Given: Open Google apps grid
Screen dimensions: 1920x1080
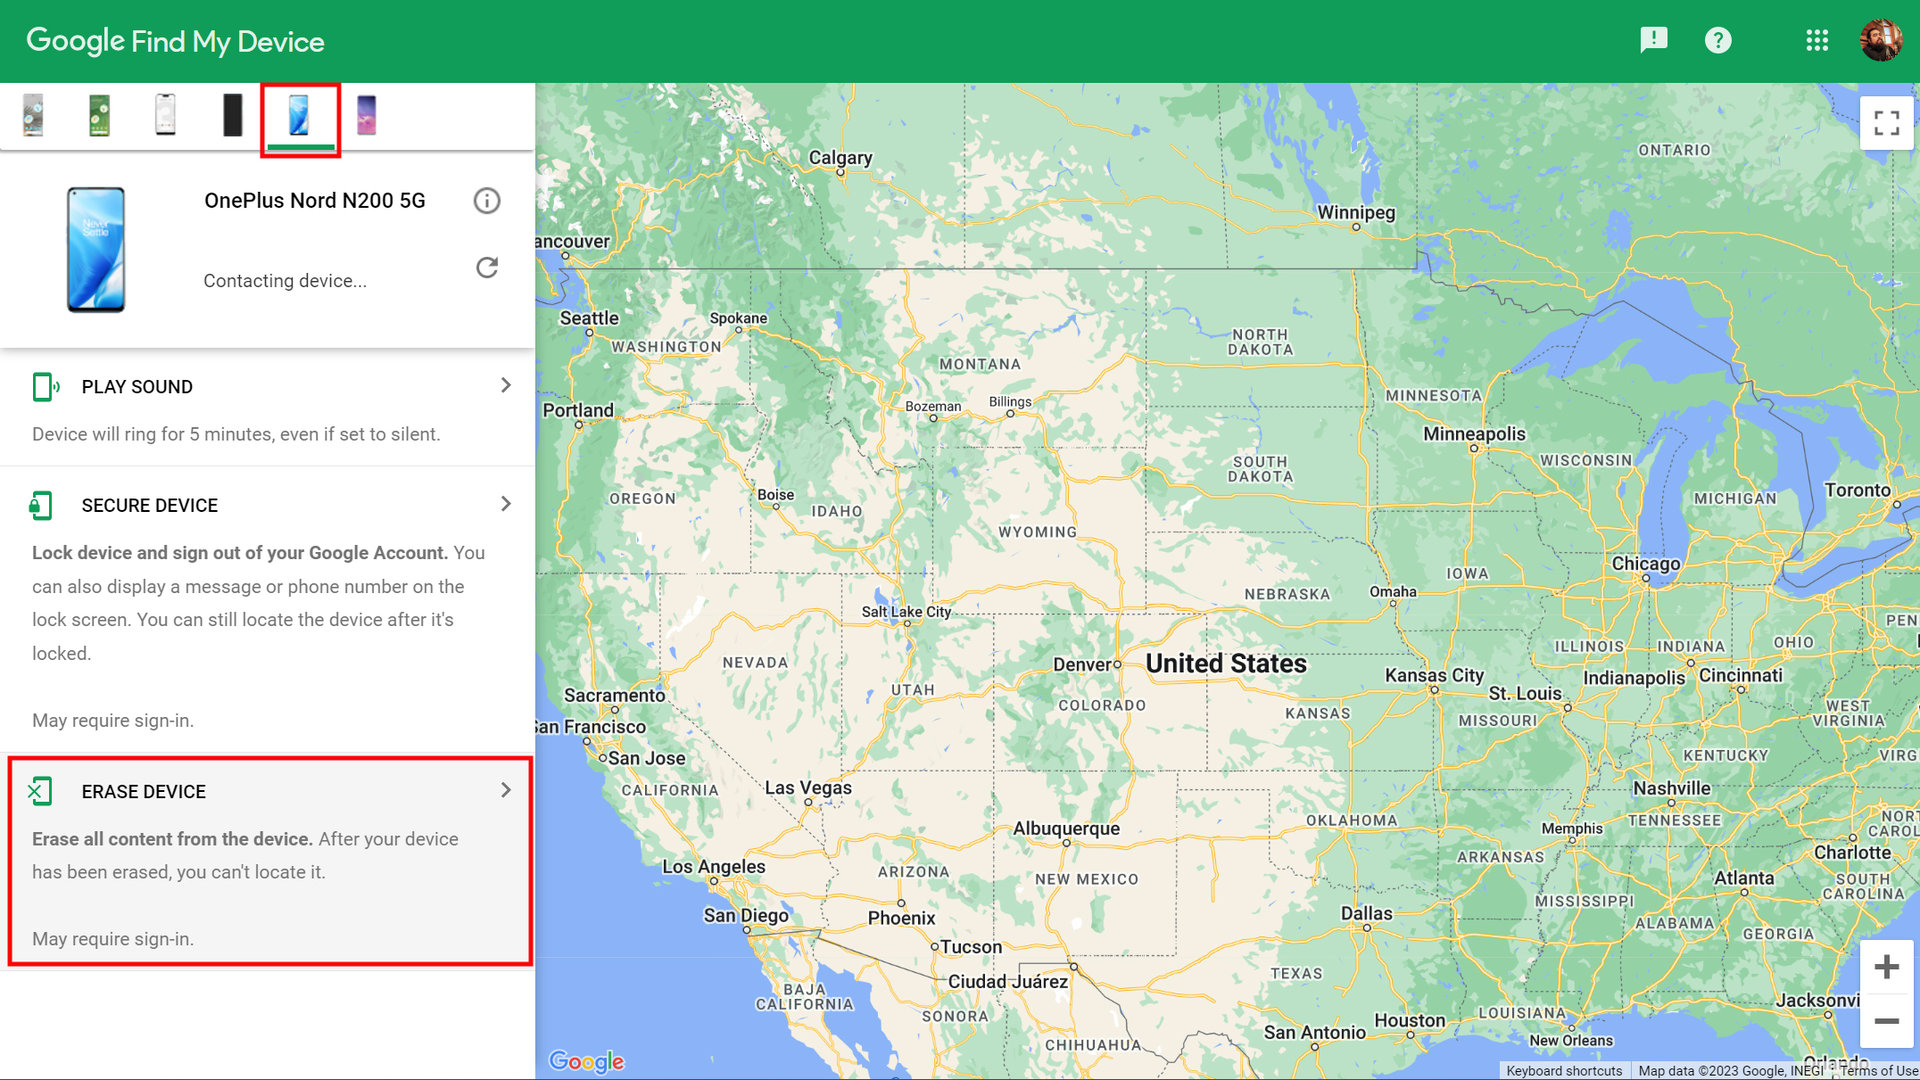Looking at the screenshot, I should [1817, 40].
